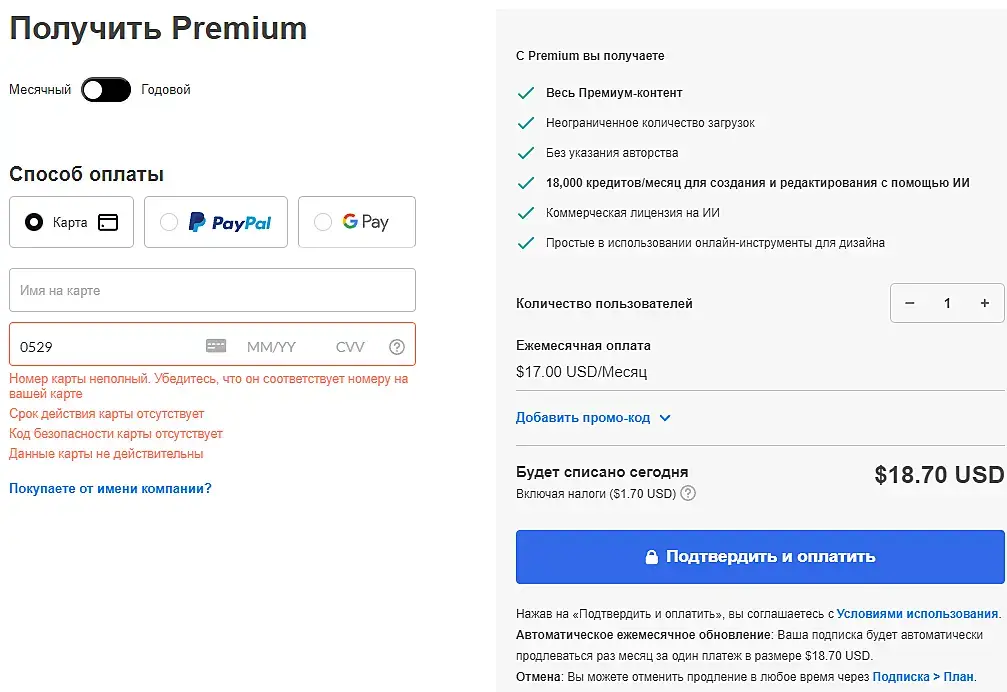This screenshot has height=692, width=1007.
Task: Click the lock icon on the pay button
Action: (x=651, y=557)
